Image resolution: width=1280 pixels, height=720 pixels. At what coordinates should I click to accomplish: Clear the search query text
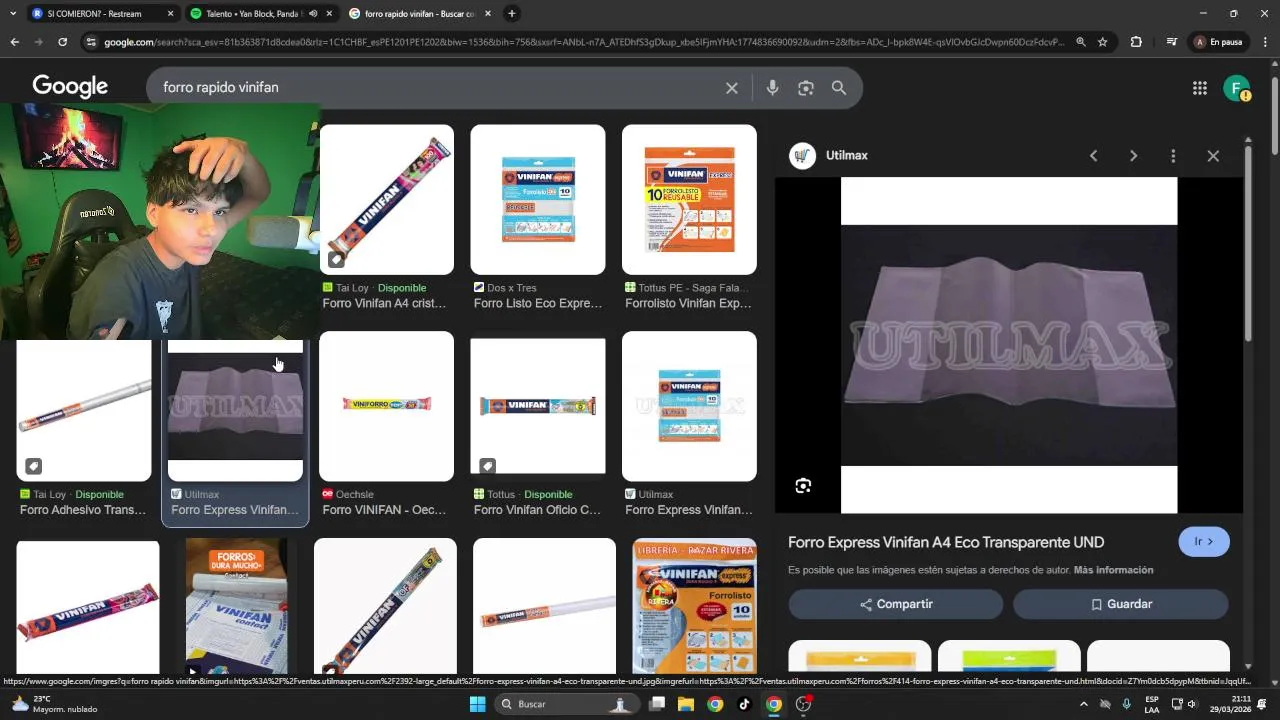[x=732, y=88]
